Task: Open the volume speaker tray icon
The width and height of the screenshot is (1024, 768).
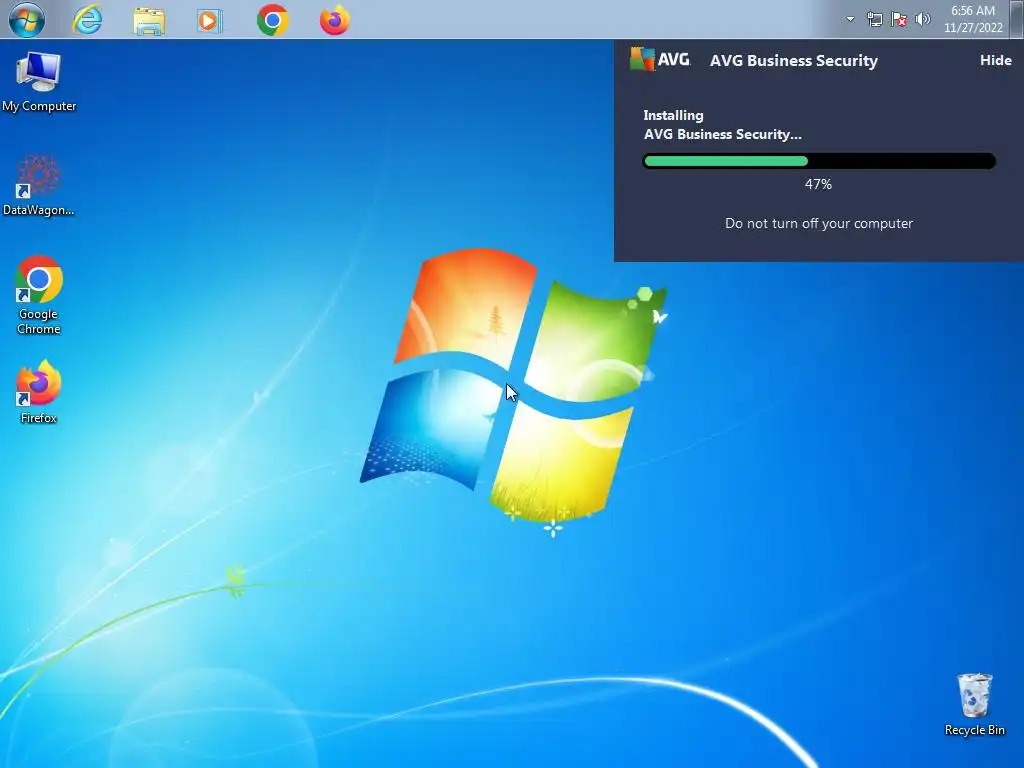Action: [923, 19]
